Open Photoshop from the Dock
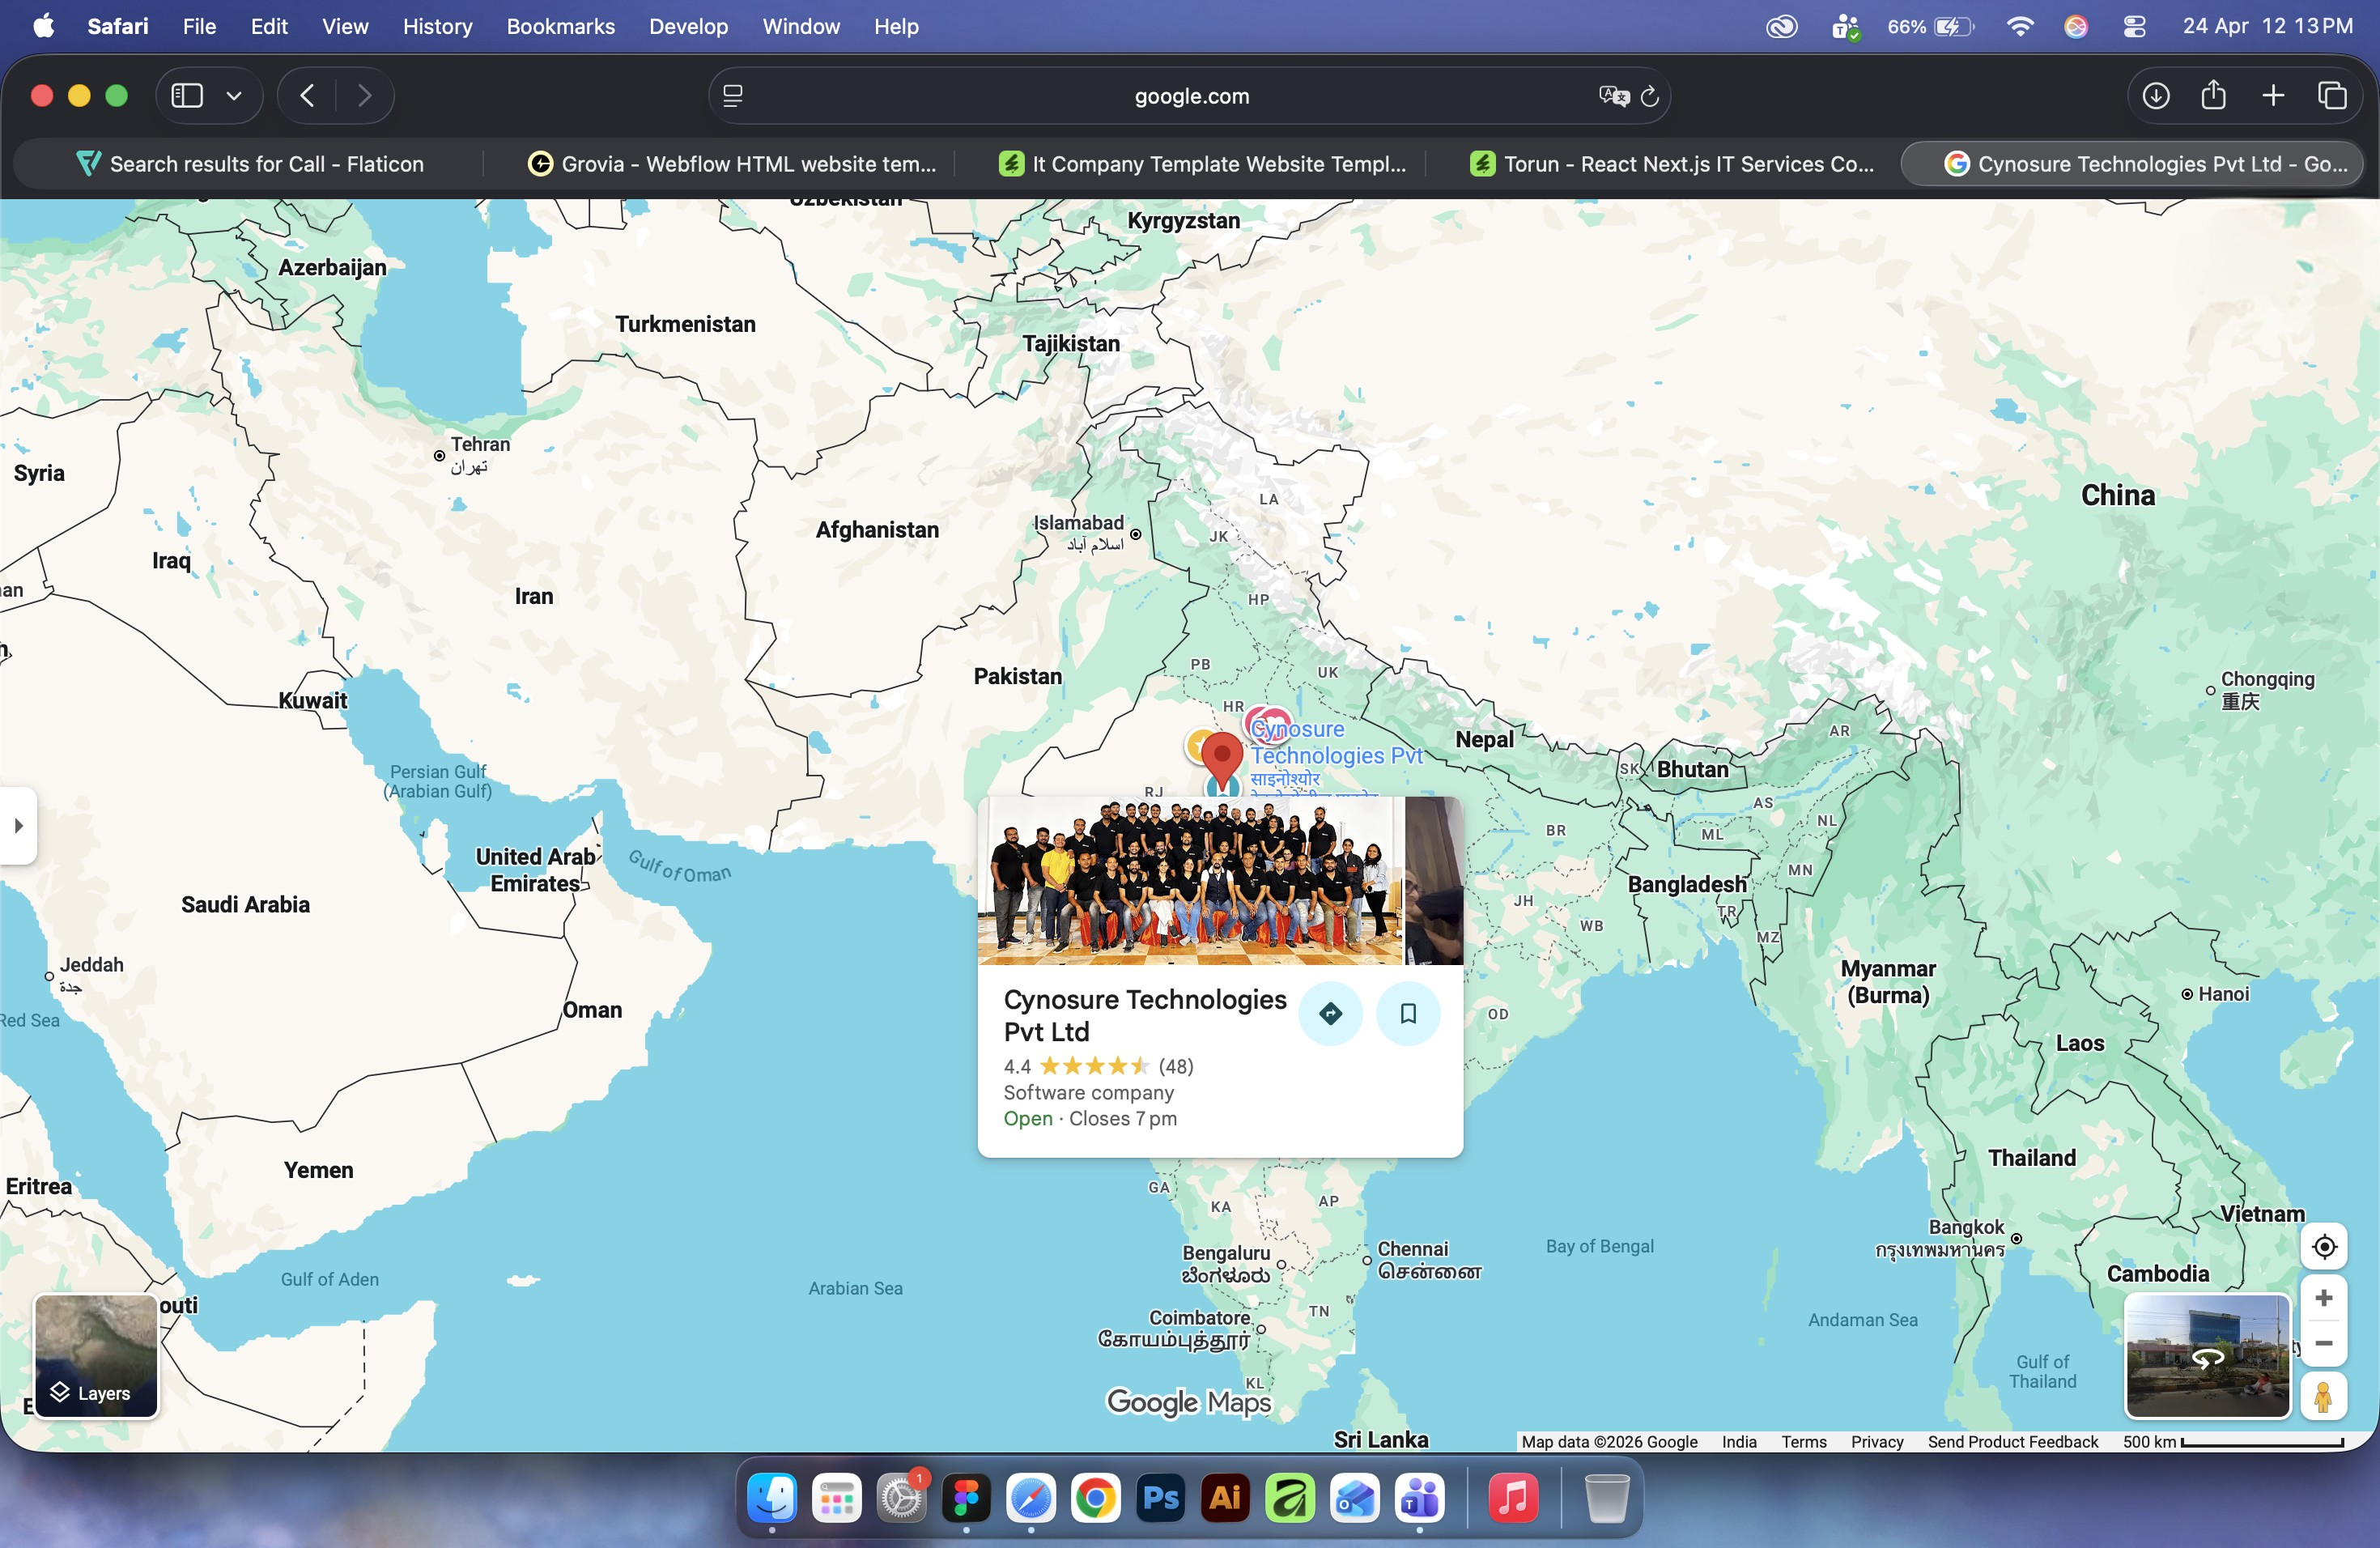 [x=1160, y=1498]
